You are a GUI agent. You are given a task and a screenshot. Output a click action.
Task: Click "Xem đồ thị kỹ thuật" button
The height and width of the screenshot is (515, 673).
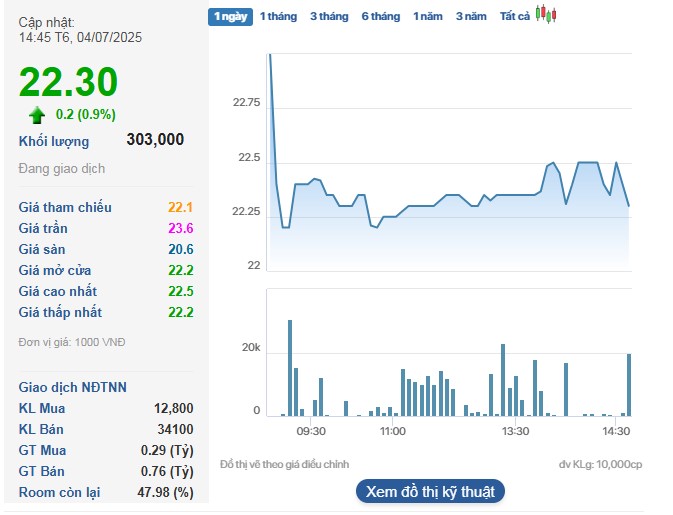click(x=430, y=491)
